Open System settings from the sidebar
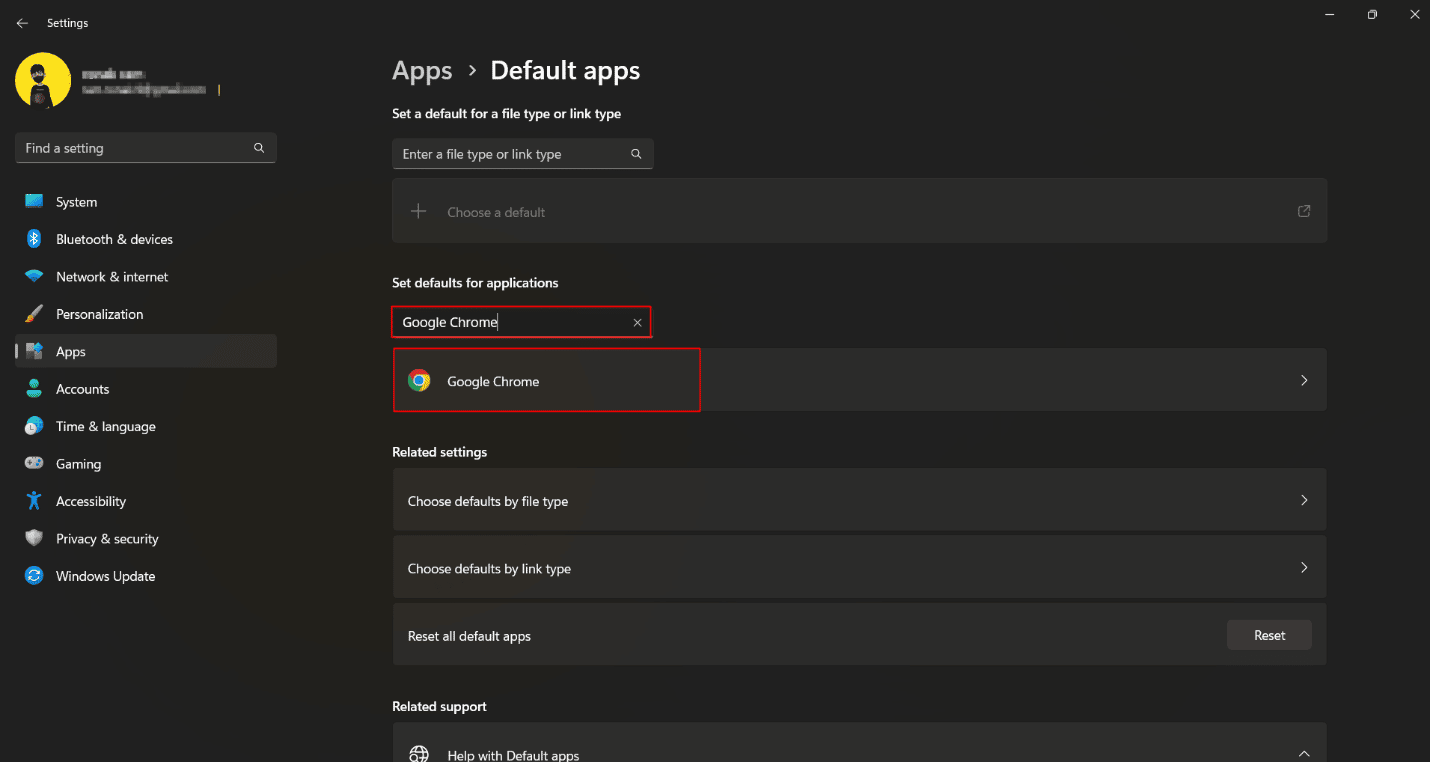Viewport: 1430px width, 762px height. pyautogui.click(x=76, y=201)
